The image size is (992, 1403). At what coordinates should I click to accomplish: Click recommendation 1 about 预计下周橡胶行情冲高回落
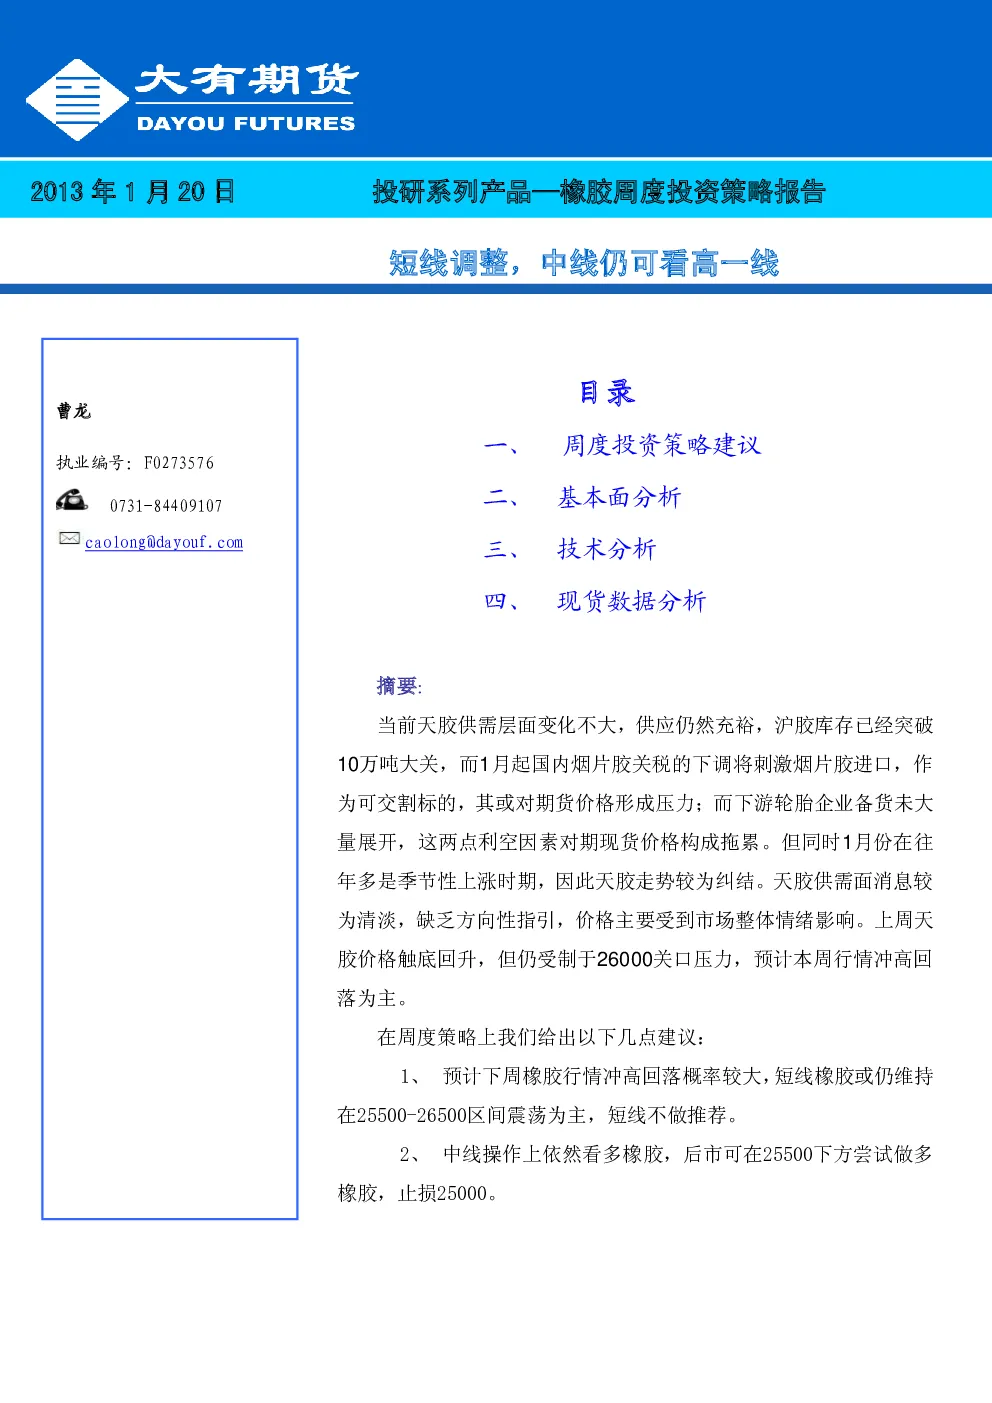666,1076
